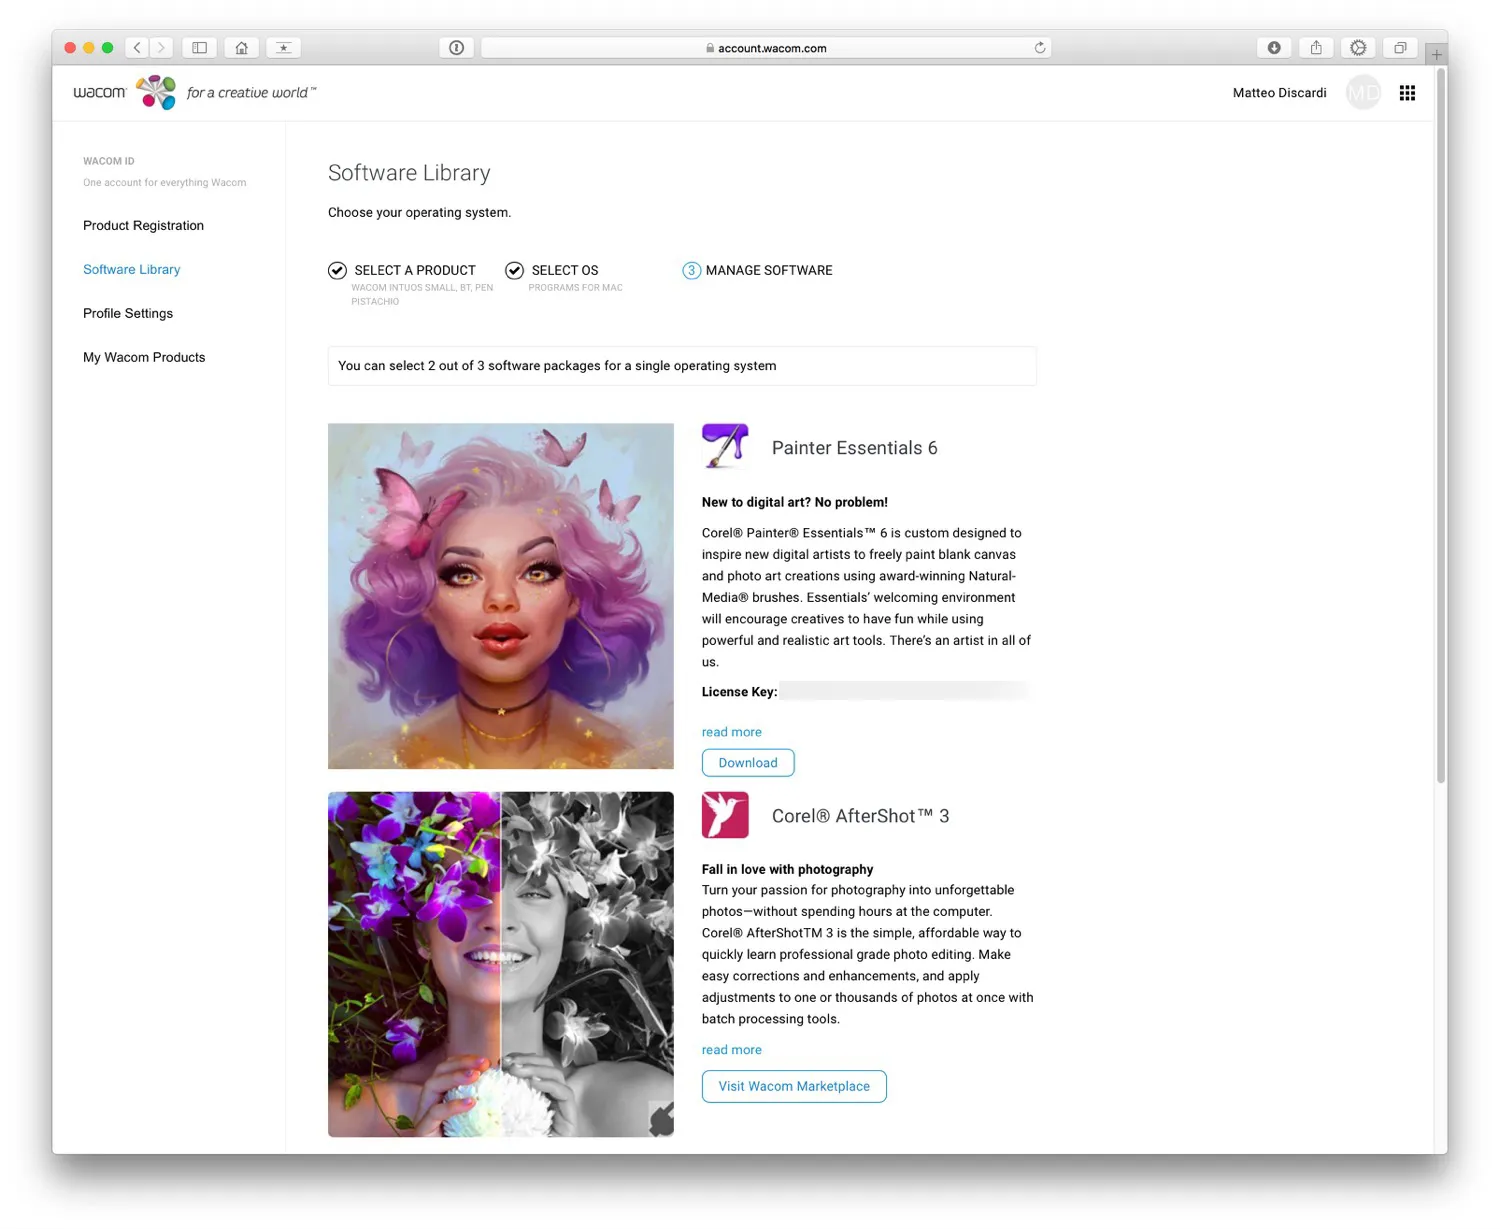
Task: Go to the MANAGE SOFTWARE step label
Action: pos(769,270)
